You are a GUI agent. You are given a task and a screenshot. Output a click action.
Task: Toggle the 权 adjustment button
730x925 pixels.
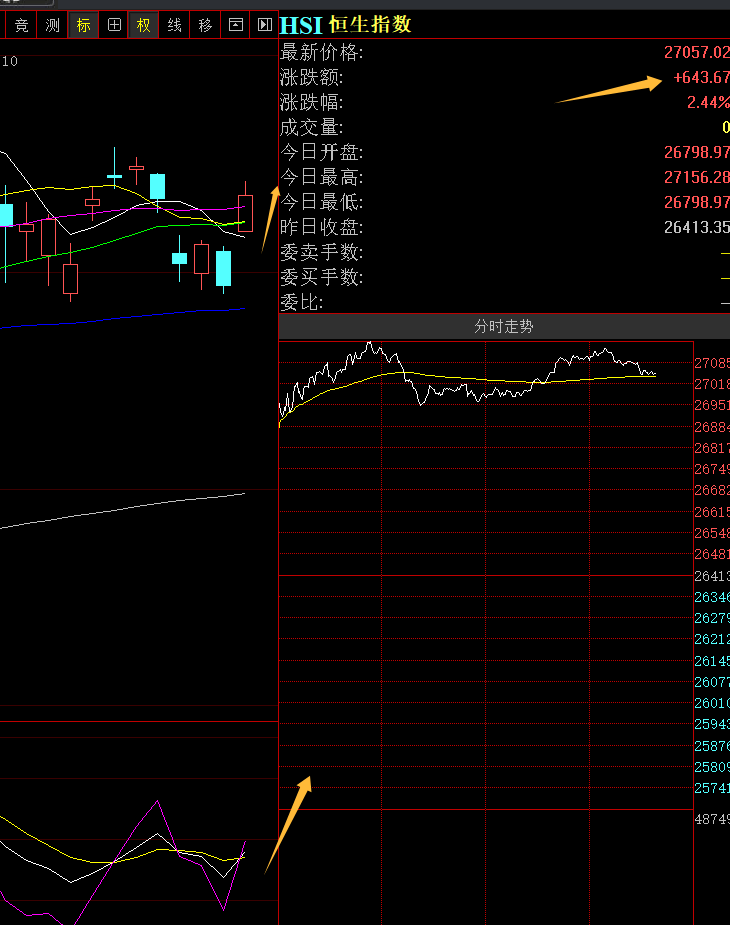(144, 25)
